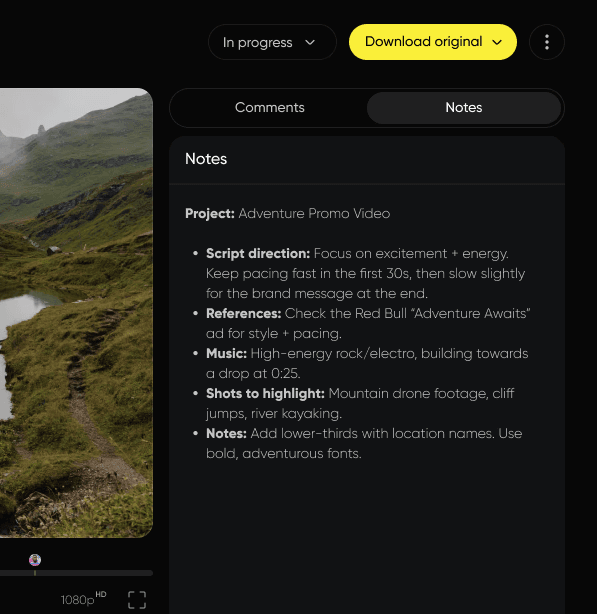Toggle fullscreen video view icon

[137, 600]
